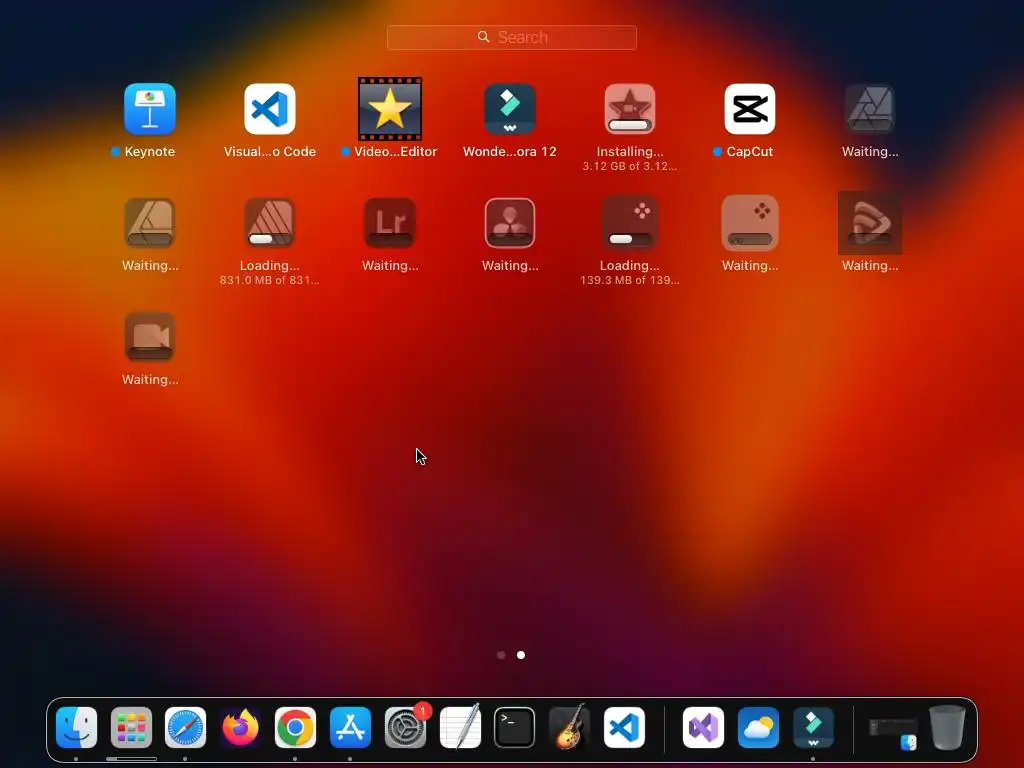This screenshot has height=768, width=1024.
Task: Select the second Launchpad page dot
Action: (x=521, y=655)
